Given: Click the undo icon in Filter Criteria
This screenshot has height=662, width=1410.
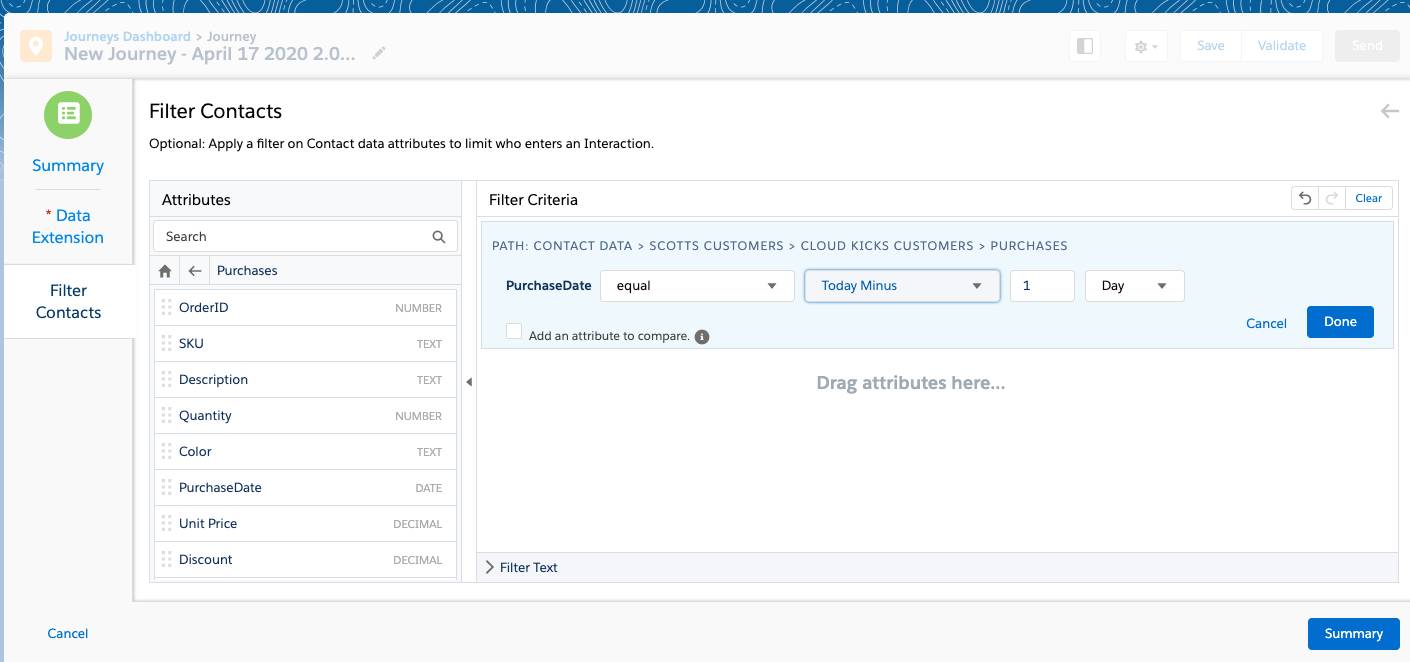Looking at the screenshot, I should (1305, 198).
